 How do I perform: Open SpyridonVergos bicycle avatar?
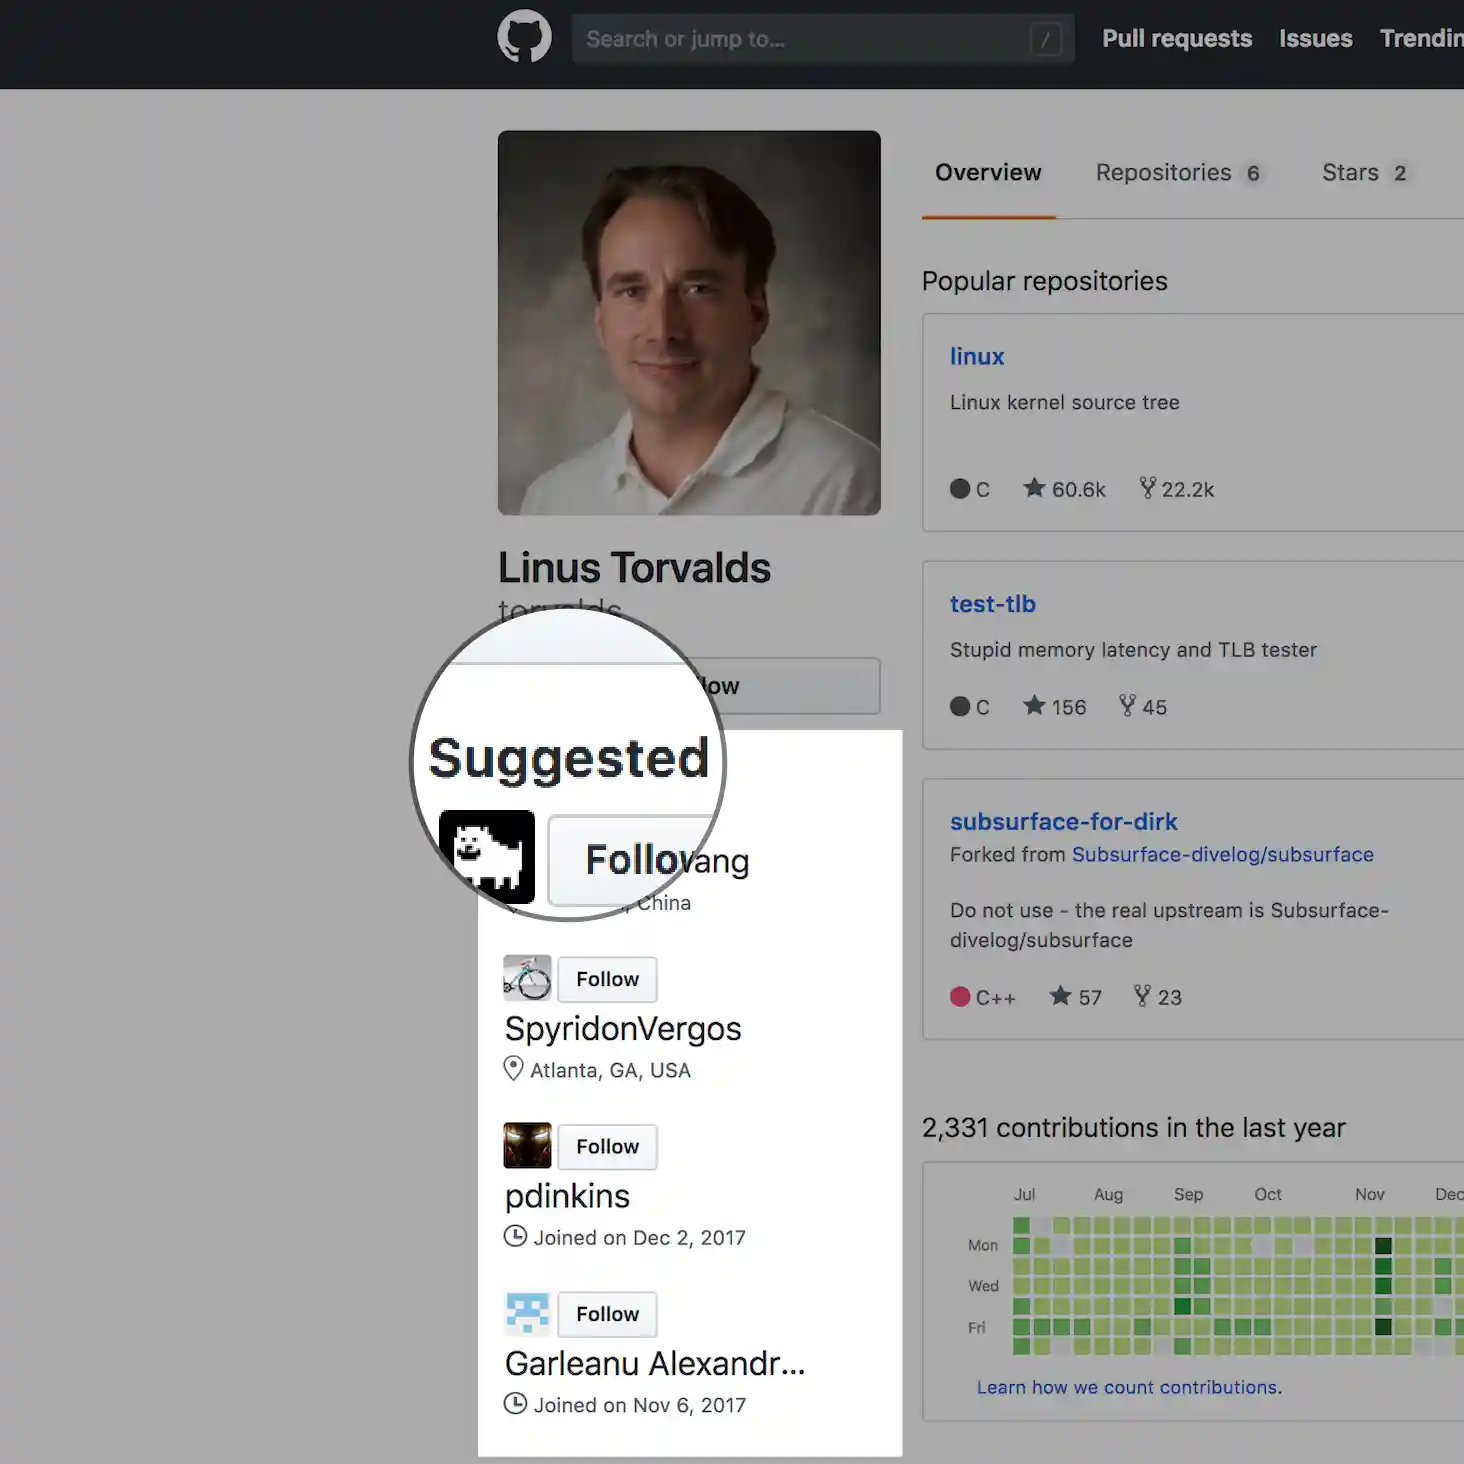pyautogui.click(x=527, y=979)
